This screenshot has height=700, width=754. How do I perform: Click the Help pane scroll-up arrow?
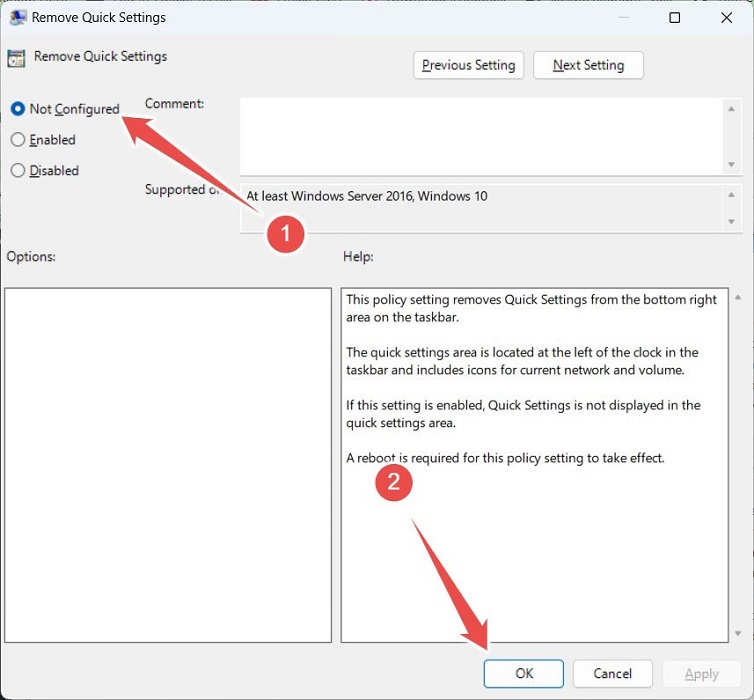coord(738,298)
